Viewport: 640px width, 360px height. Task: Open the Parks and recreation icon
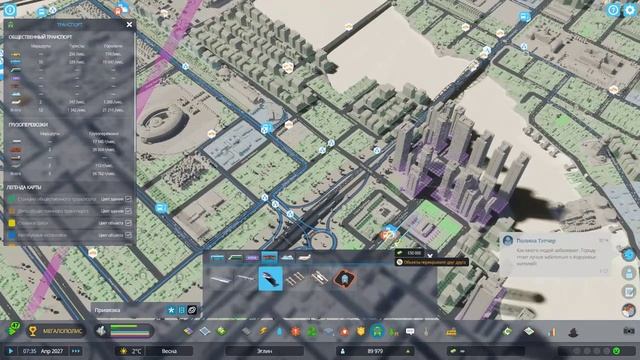pos(393,331)
